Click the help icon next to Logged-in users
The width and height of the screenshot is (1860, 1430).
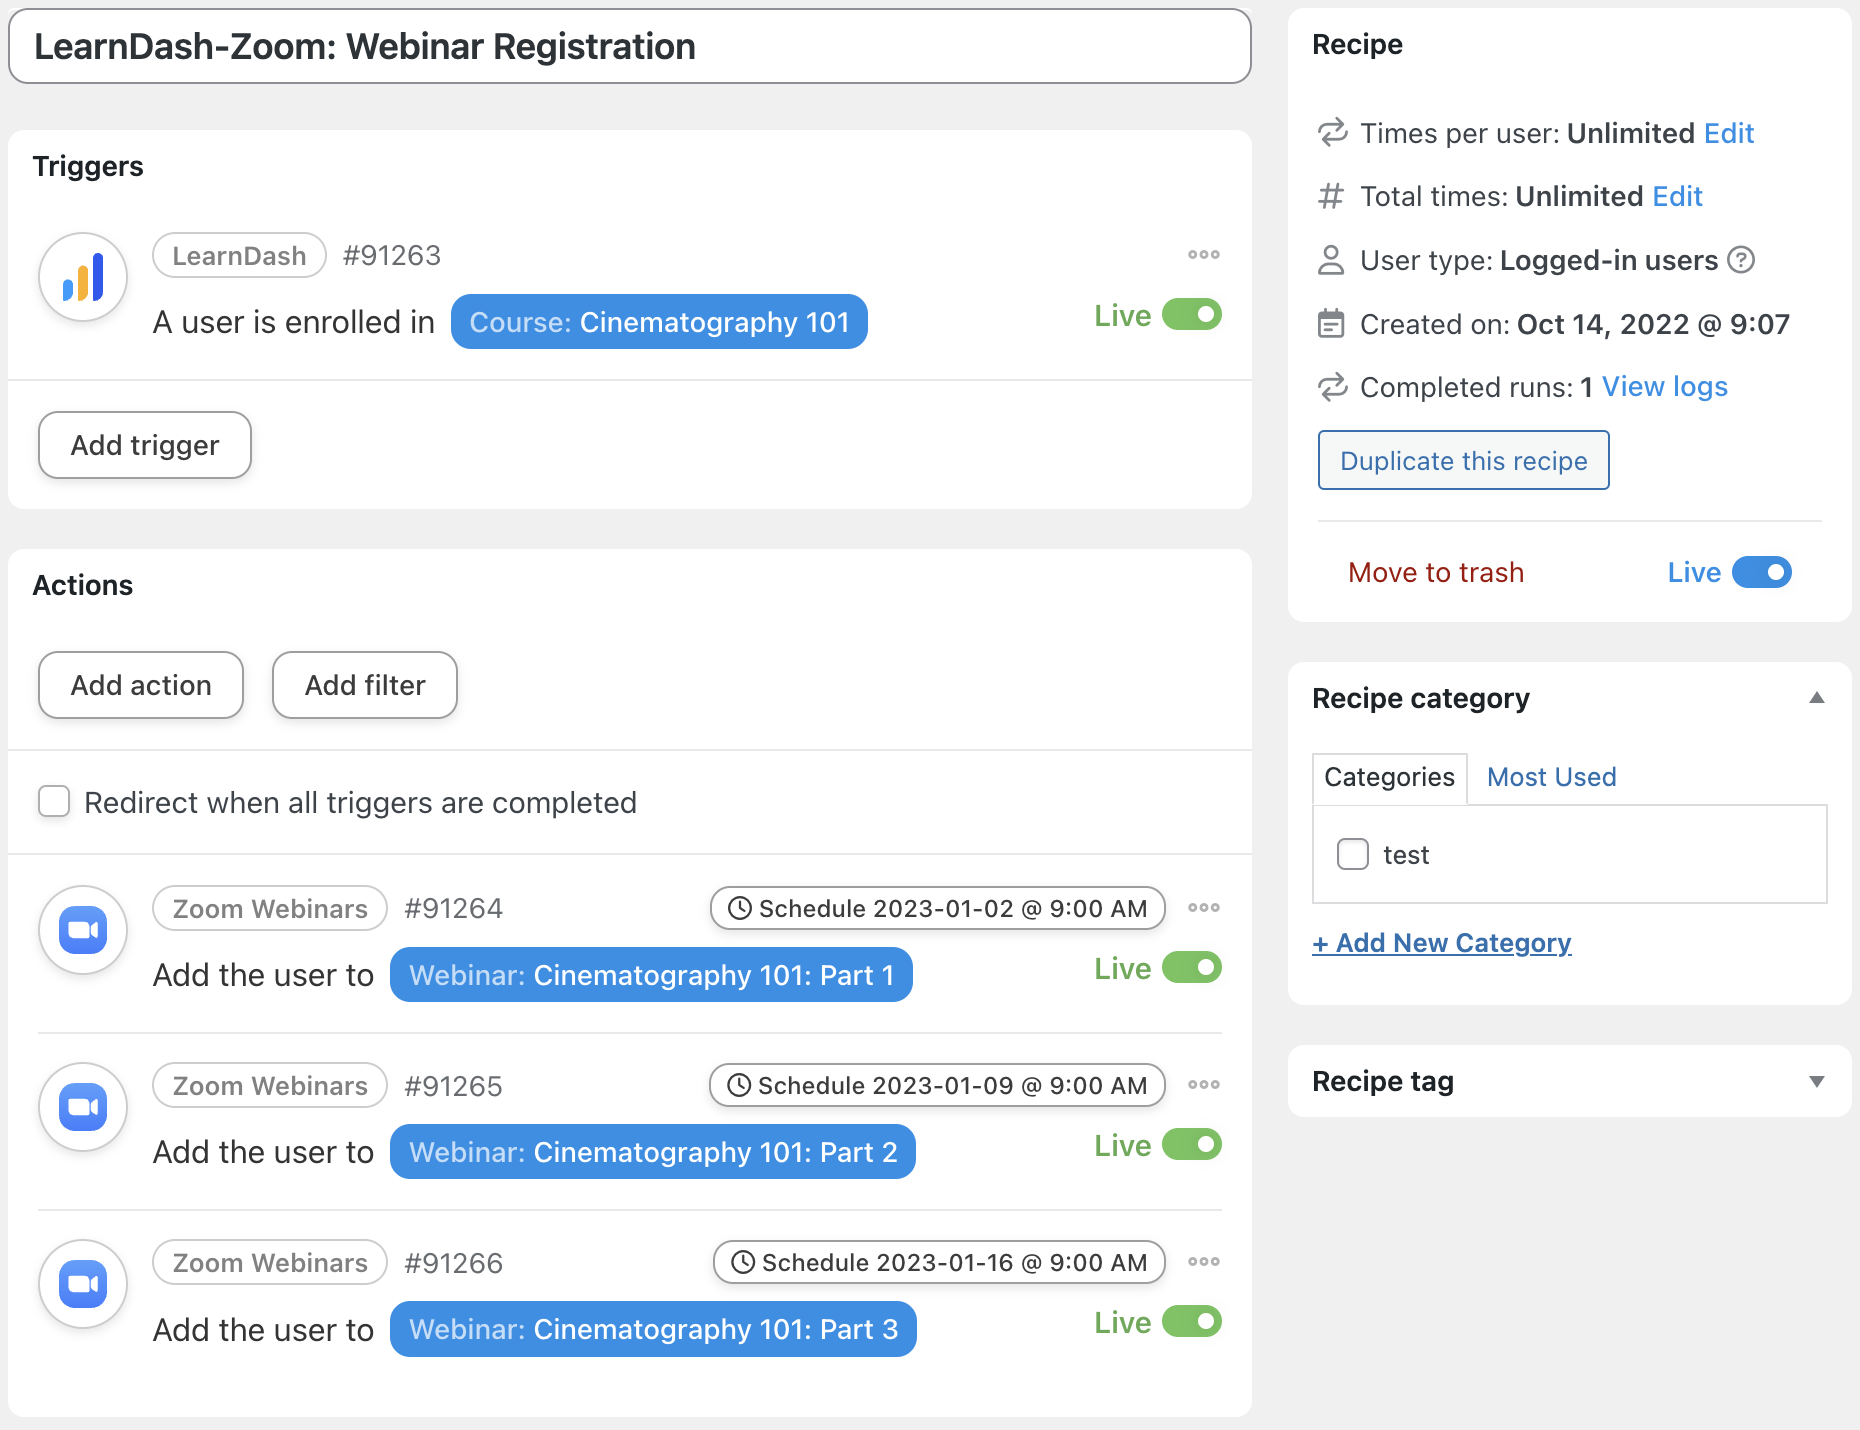[x=1741, y=260]
